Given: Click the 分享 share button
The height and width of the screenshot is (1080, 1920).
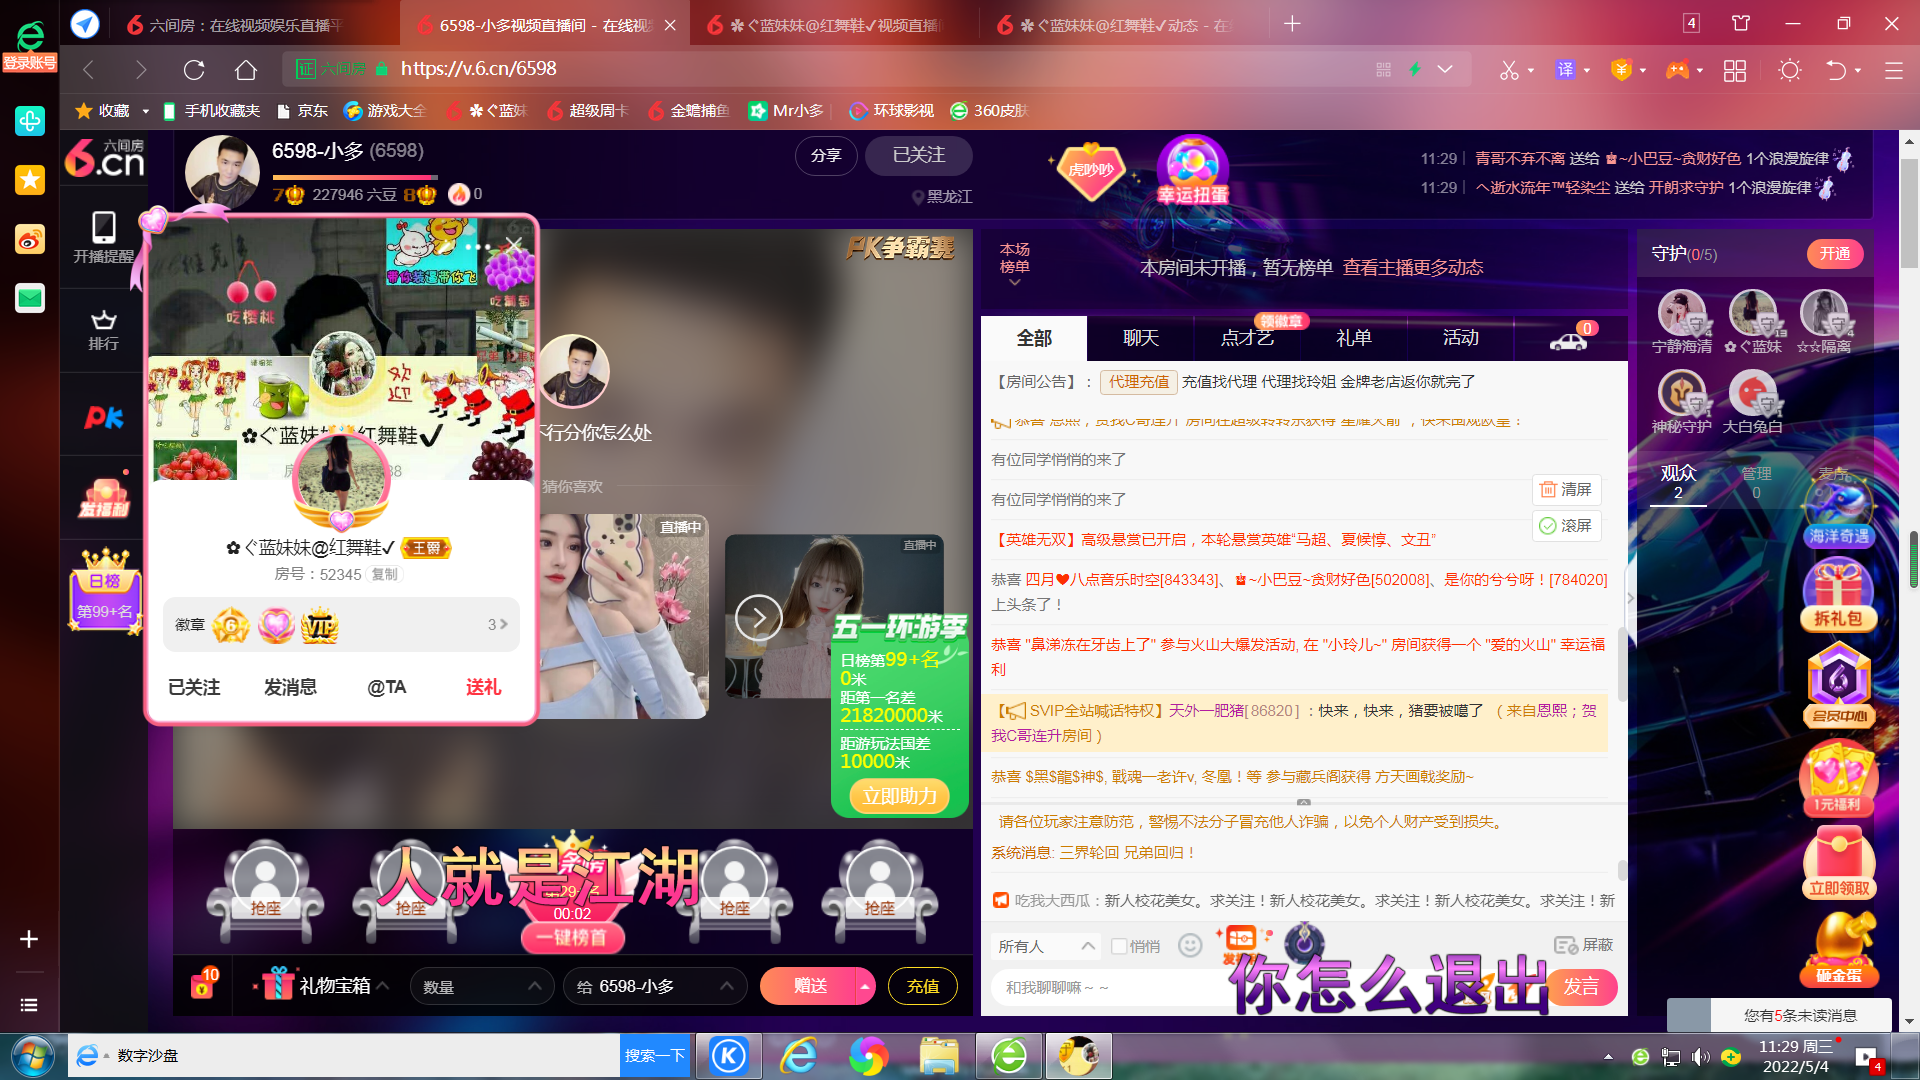Looking at the screenshot, I should pyautogui.click(x=826, y=155).
